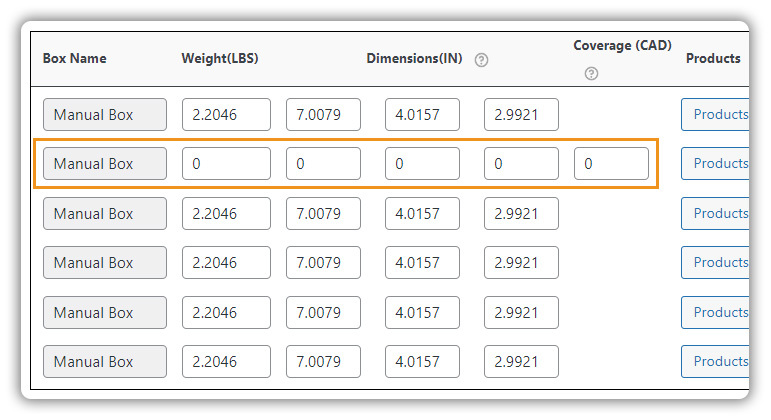The height and width of the screenshot is (420, 771).
Task: Focus the fourth row's 7.0079 dimension field
Action: [x=324, y=263]
